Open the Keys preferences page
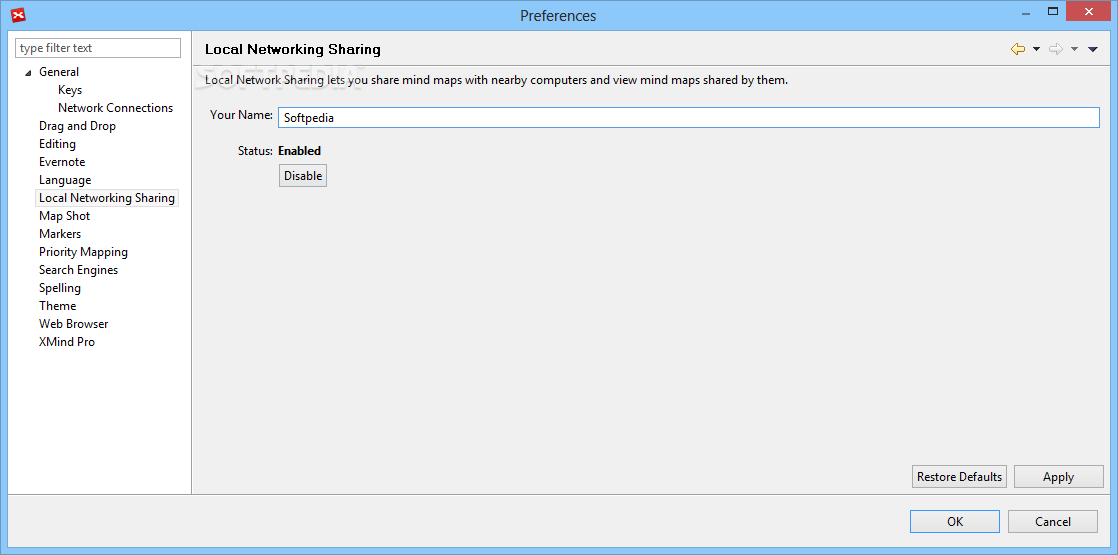Screen dimensions: 1118x555 coord(70,90)
